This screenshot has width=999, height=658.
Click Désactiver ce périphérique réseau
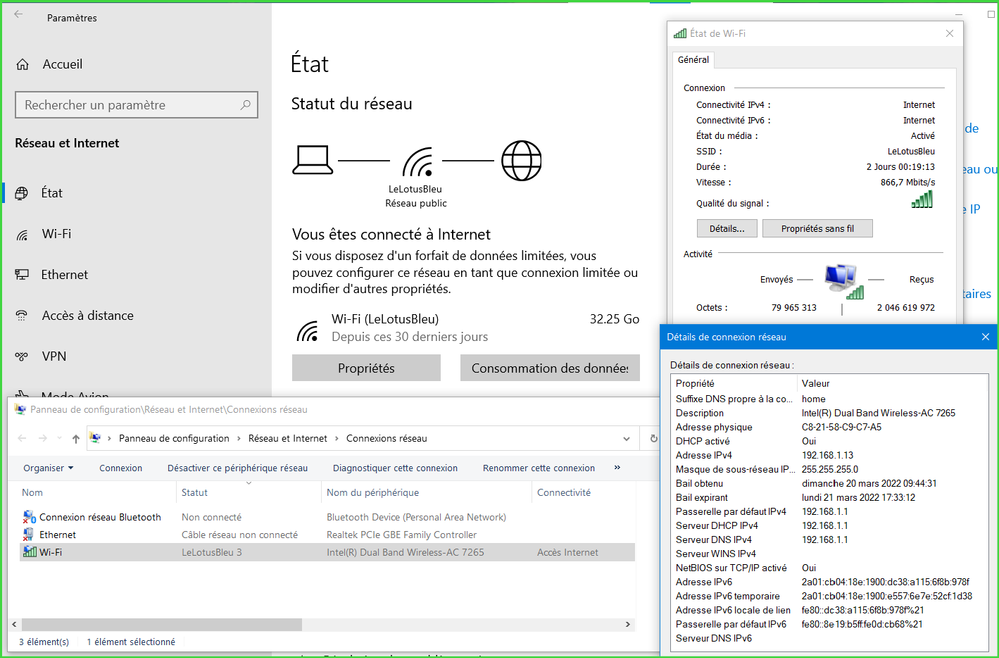237,468
